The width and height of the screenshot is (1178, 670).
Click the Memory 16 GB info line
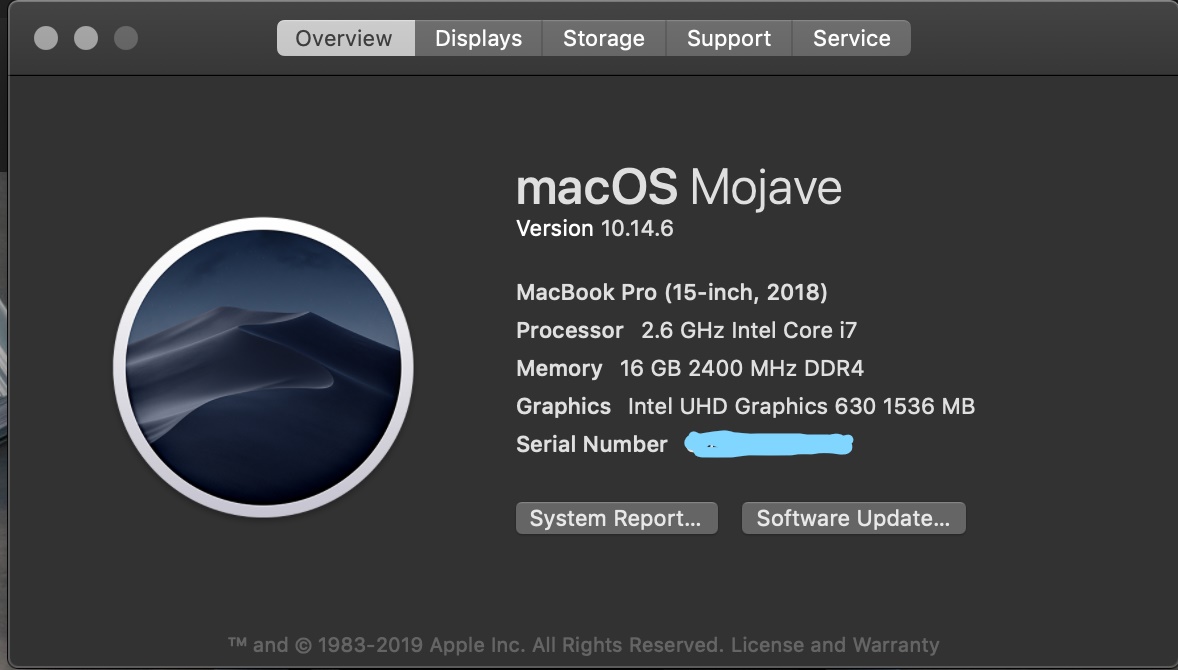coord(689,368)
